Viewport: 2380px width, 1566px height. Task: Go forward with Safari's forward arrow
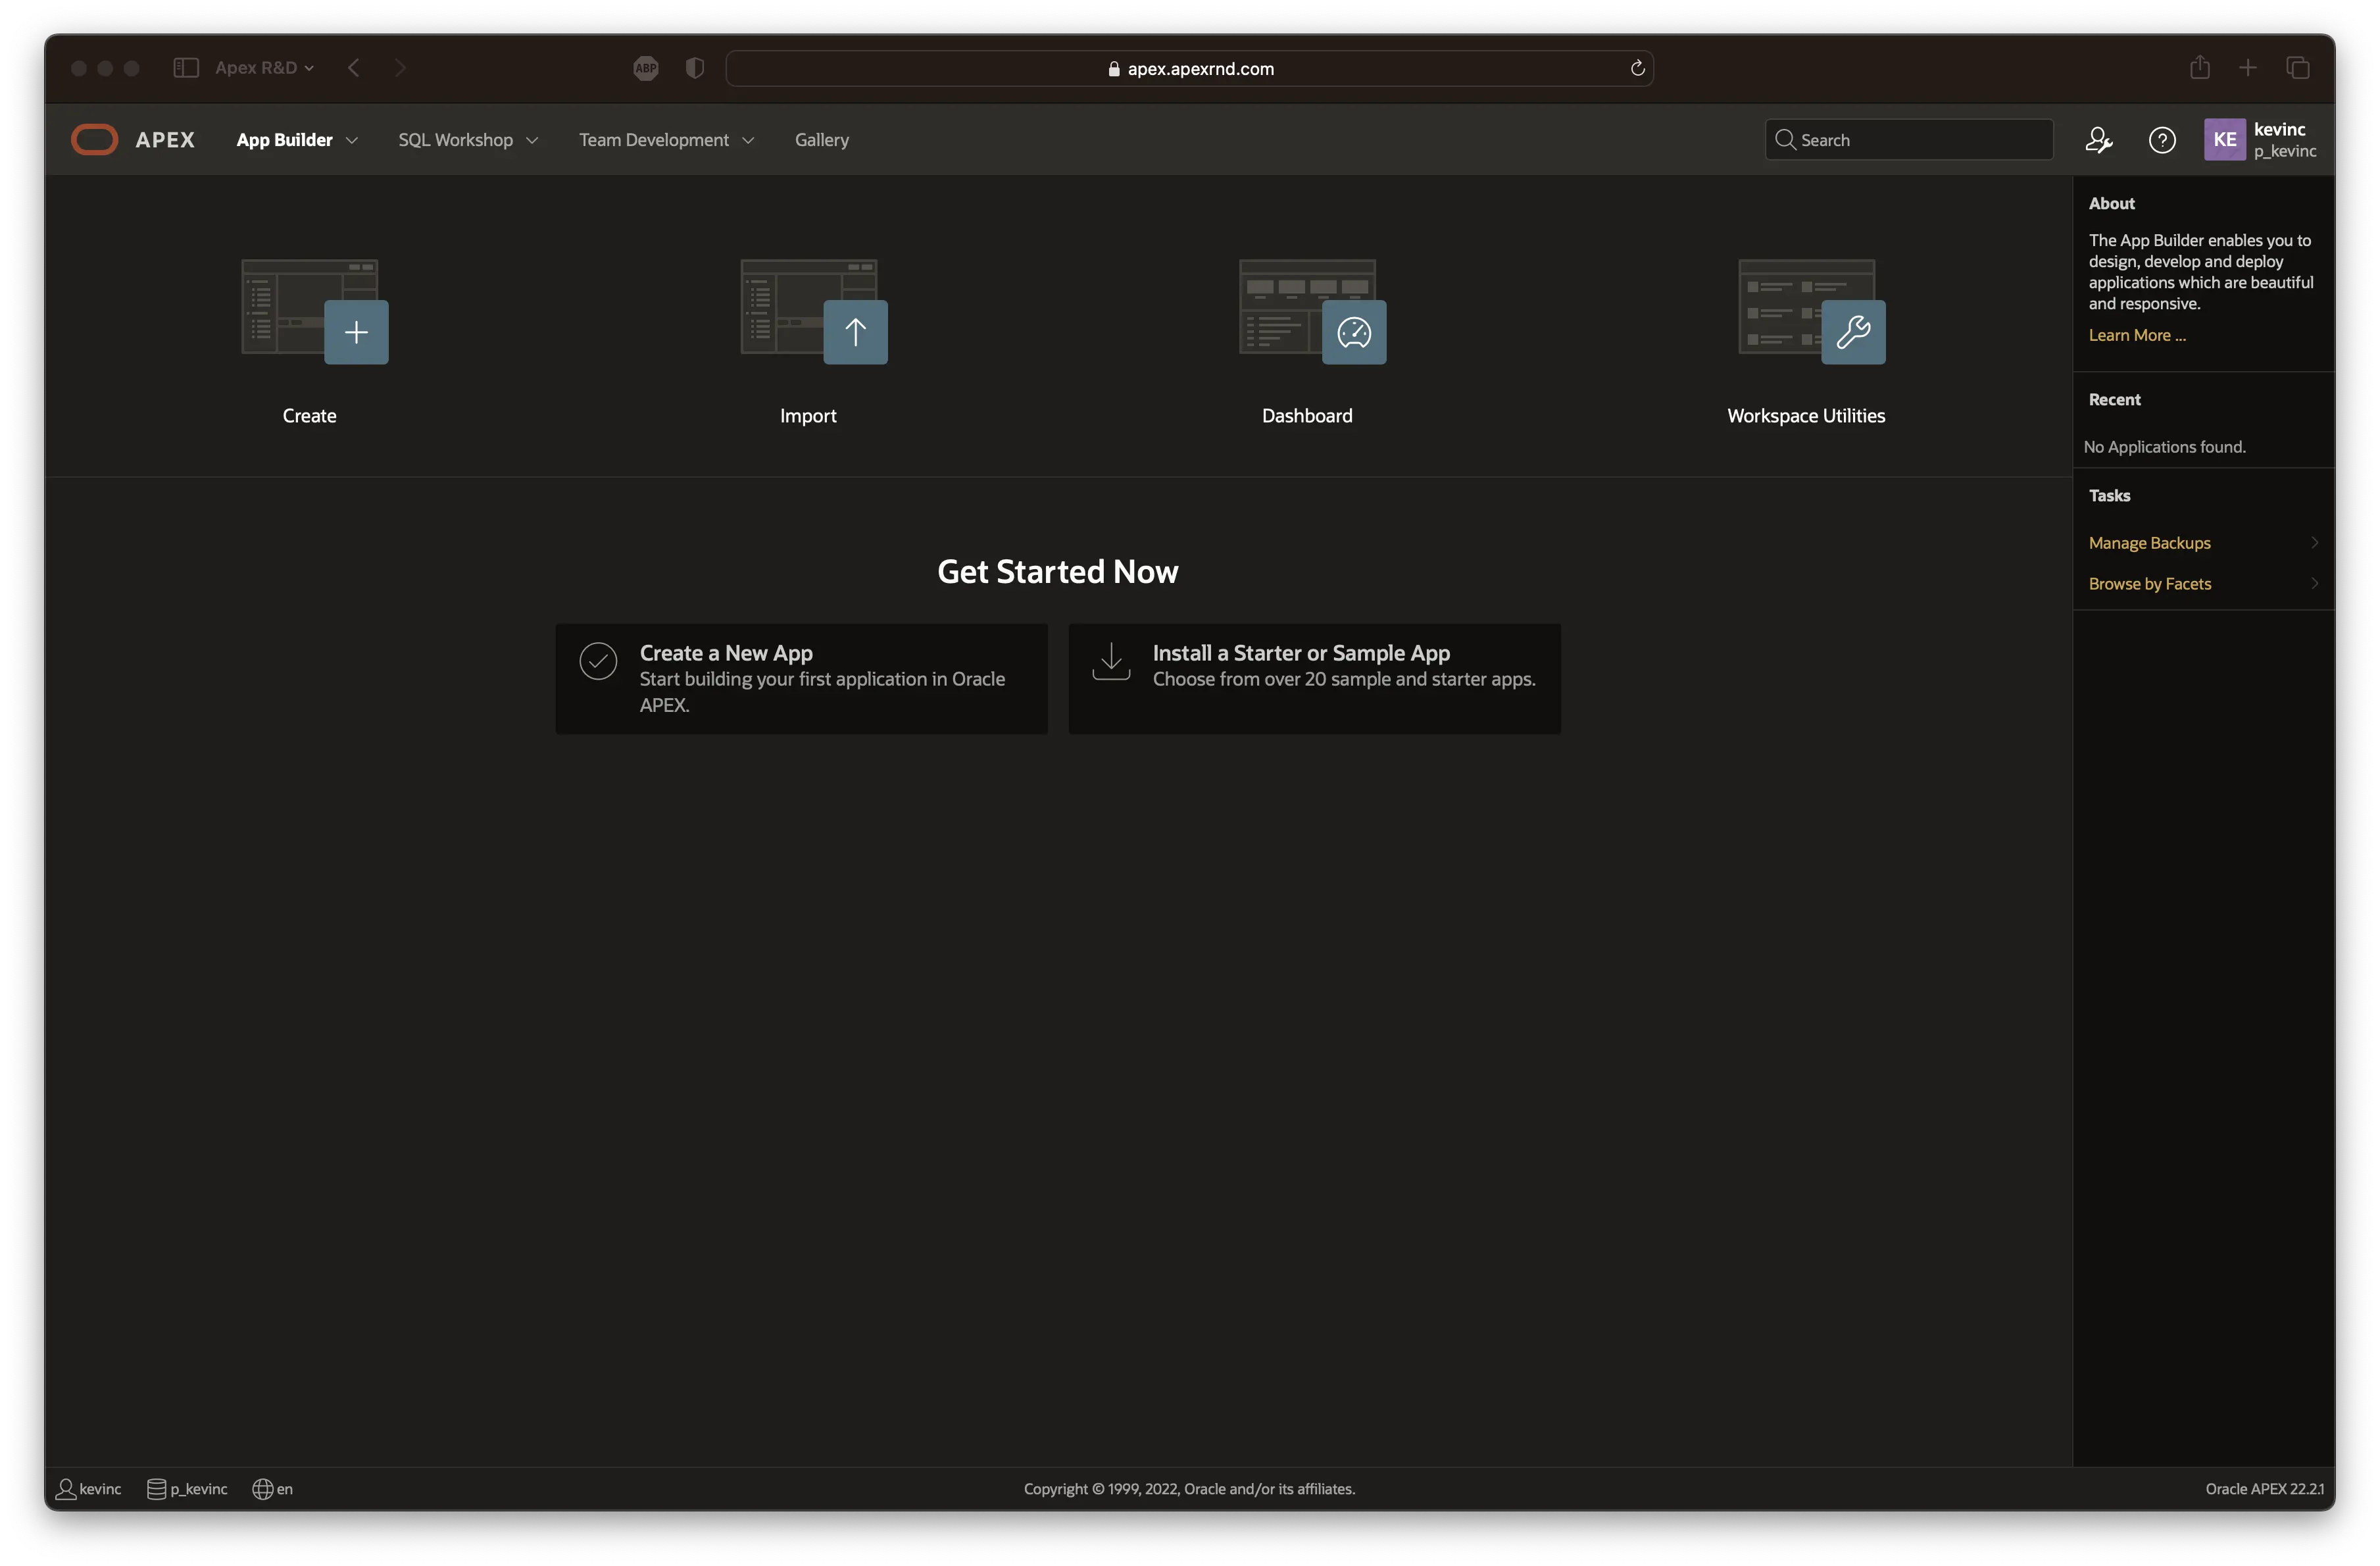pos(400,67)
